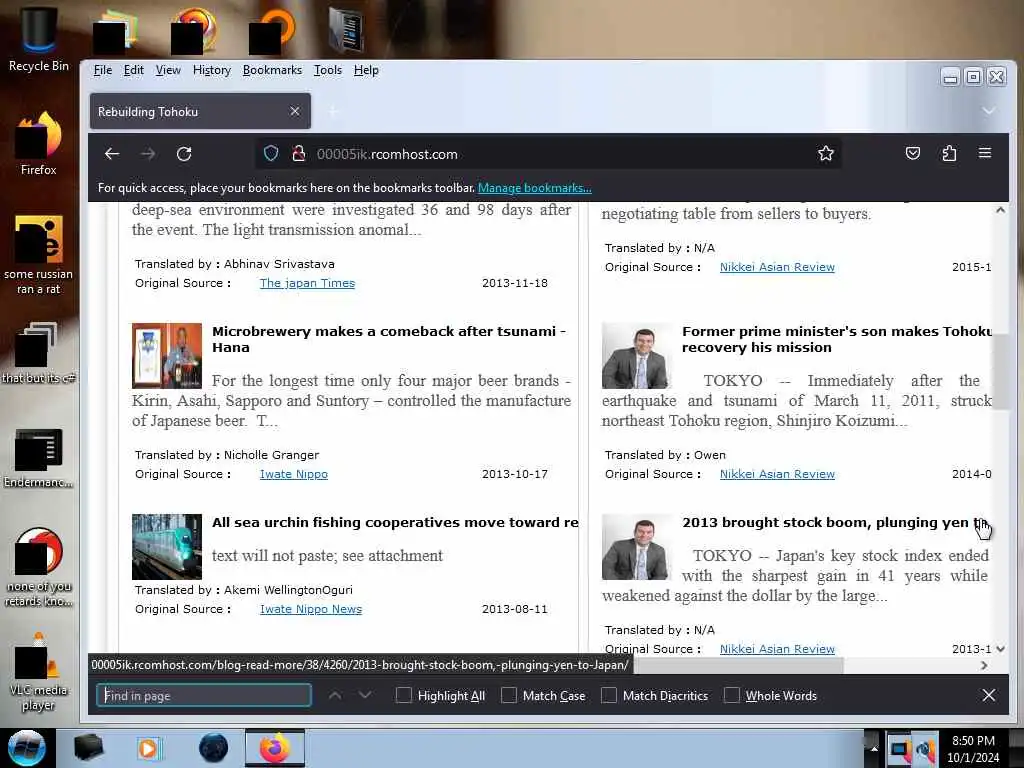1024x768 pixels.
Task: Open Microbrewery makes a comeback article title
Action: coord(389,339)
